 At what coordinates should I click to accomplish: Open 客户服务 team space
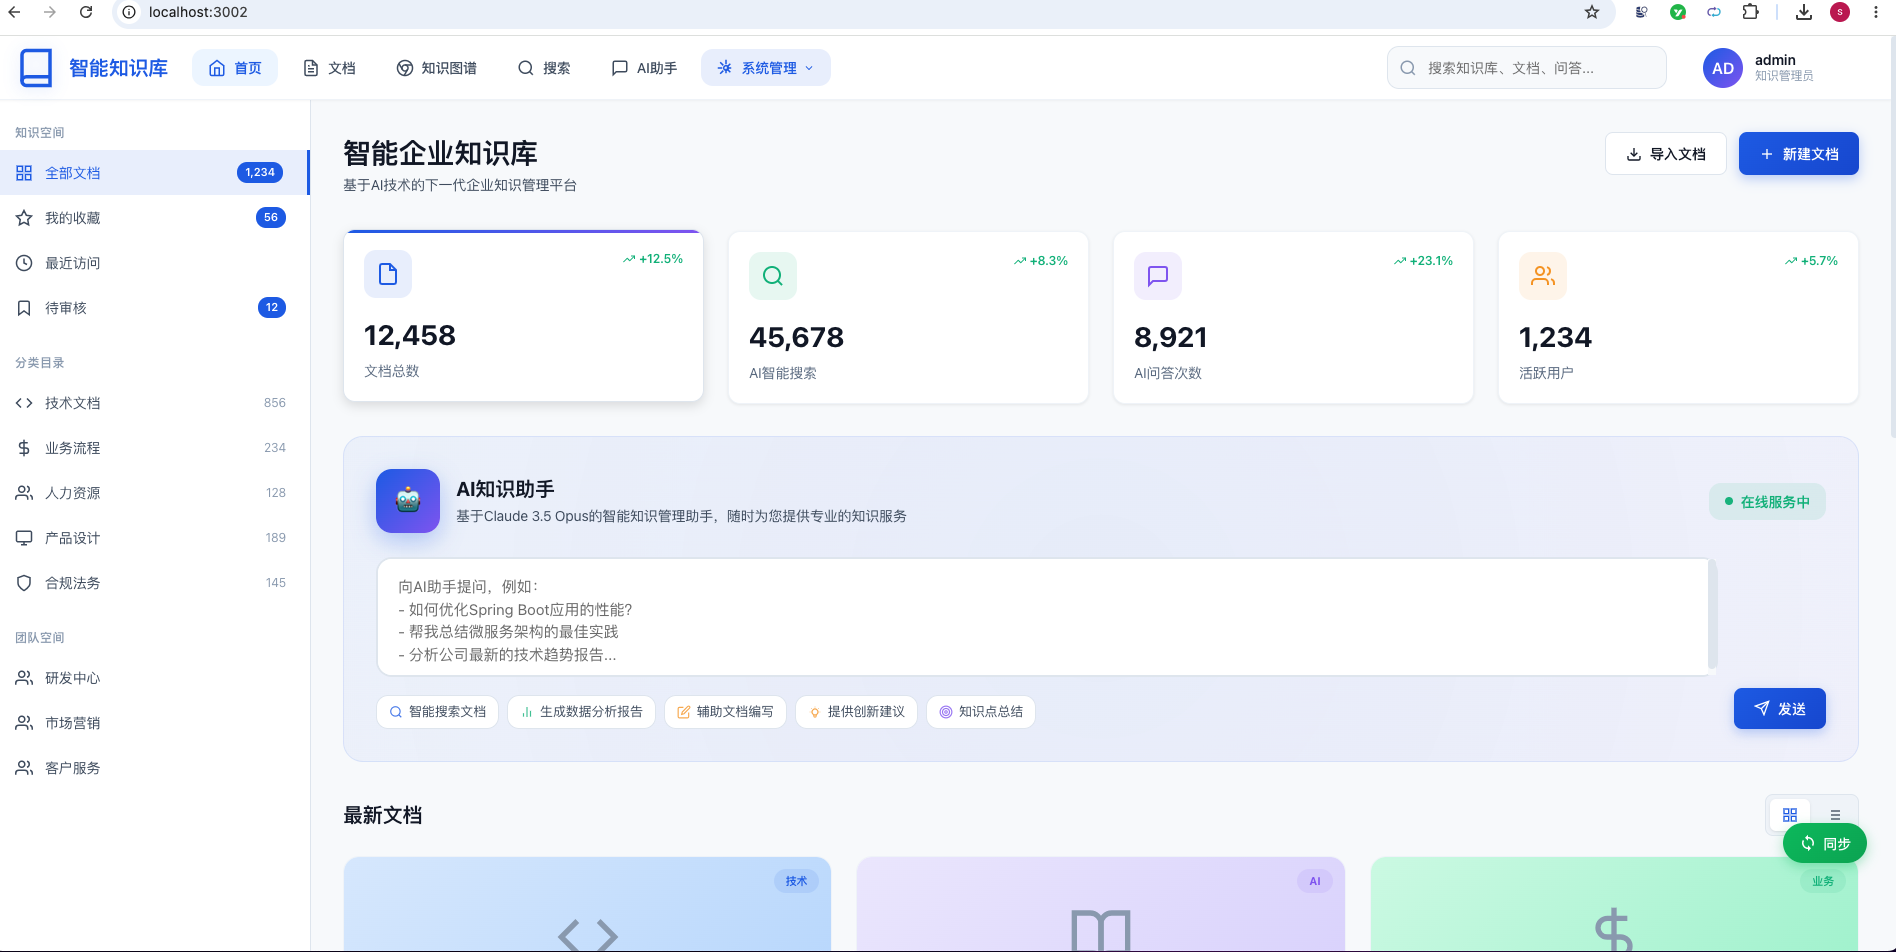pyautogui.click(x=154, y=768)
